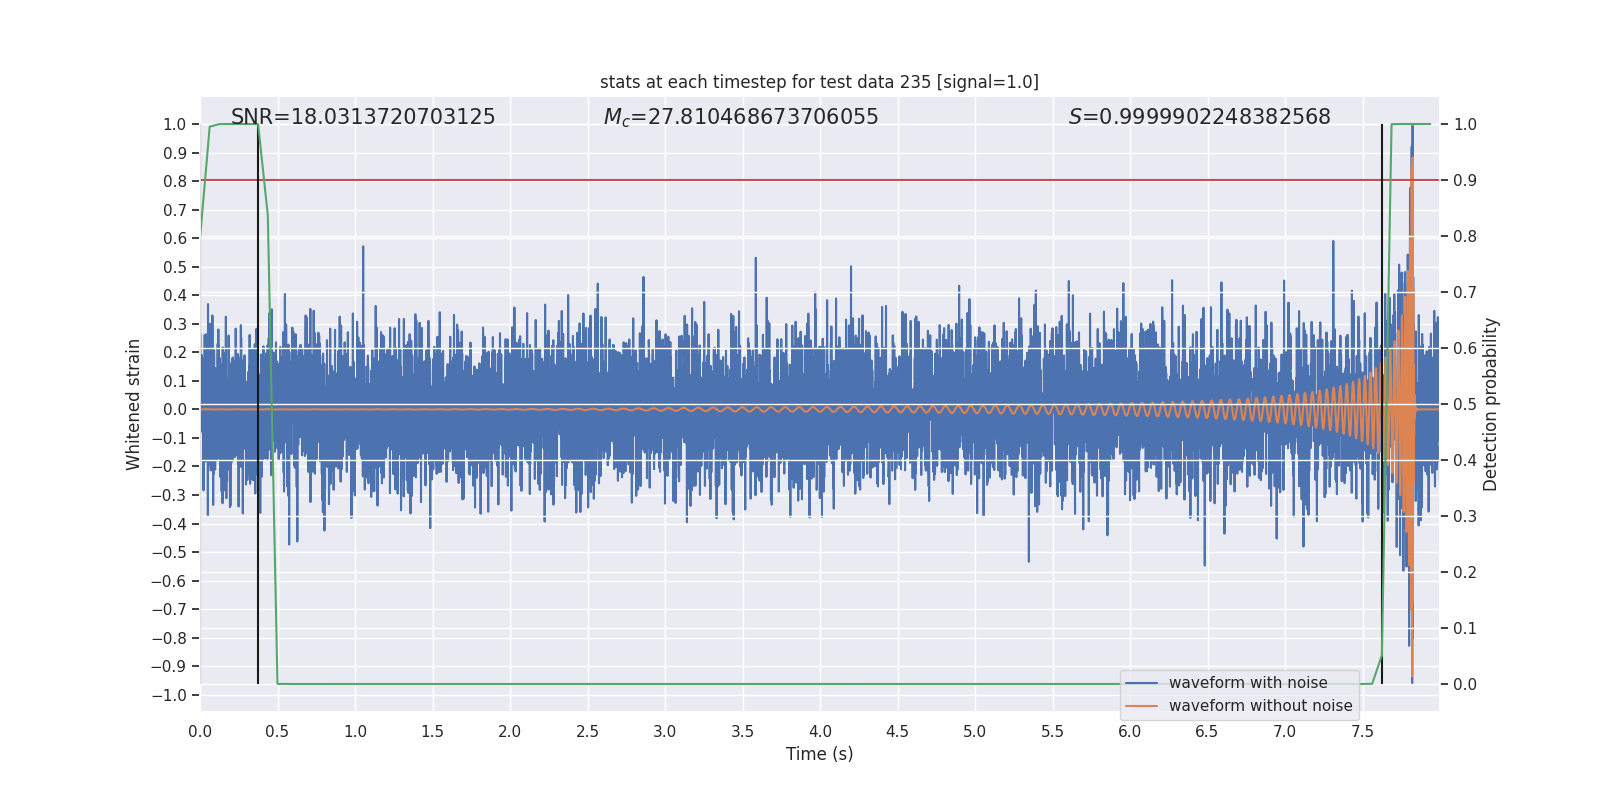Click the blue line swatch in legend

1142,683
